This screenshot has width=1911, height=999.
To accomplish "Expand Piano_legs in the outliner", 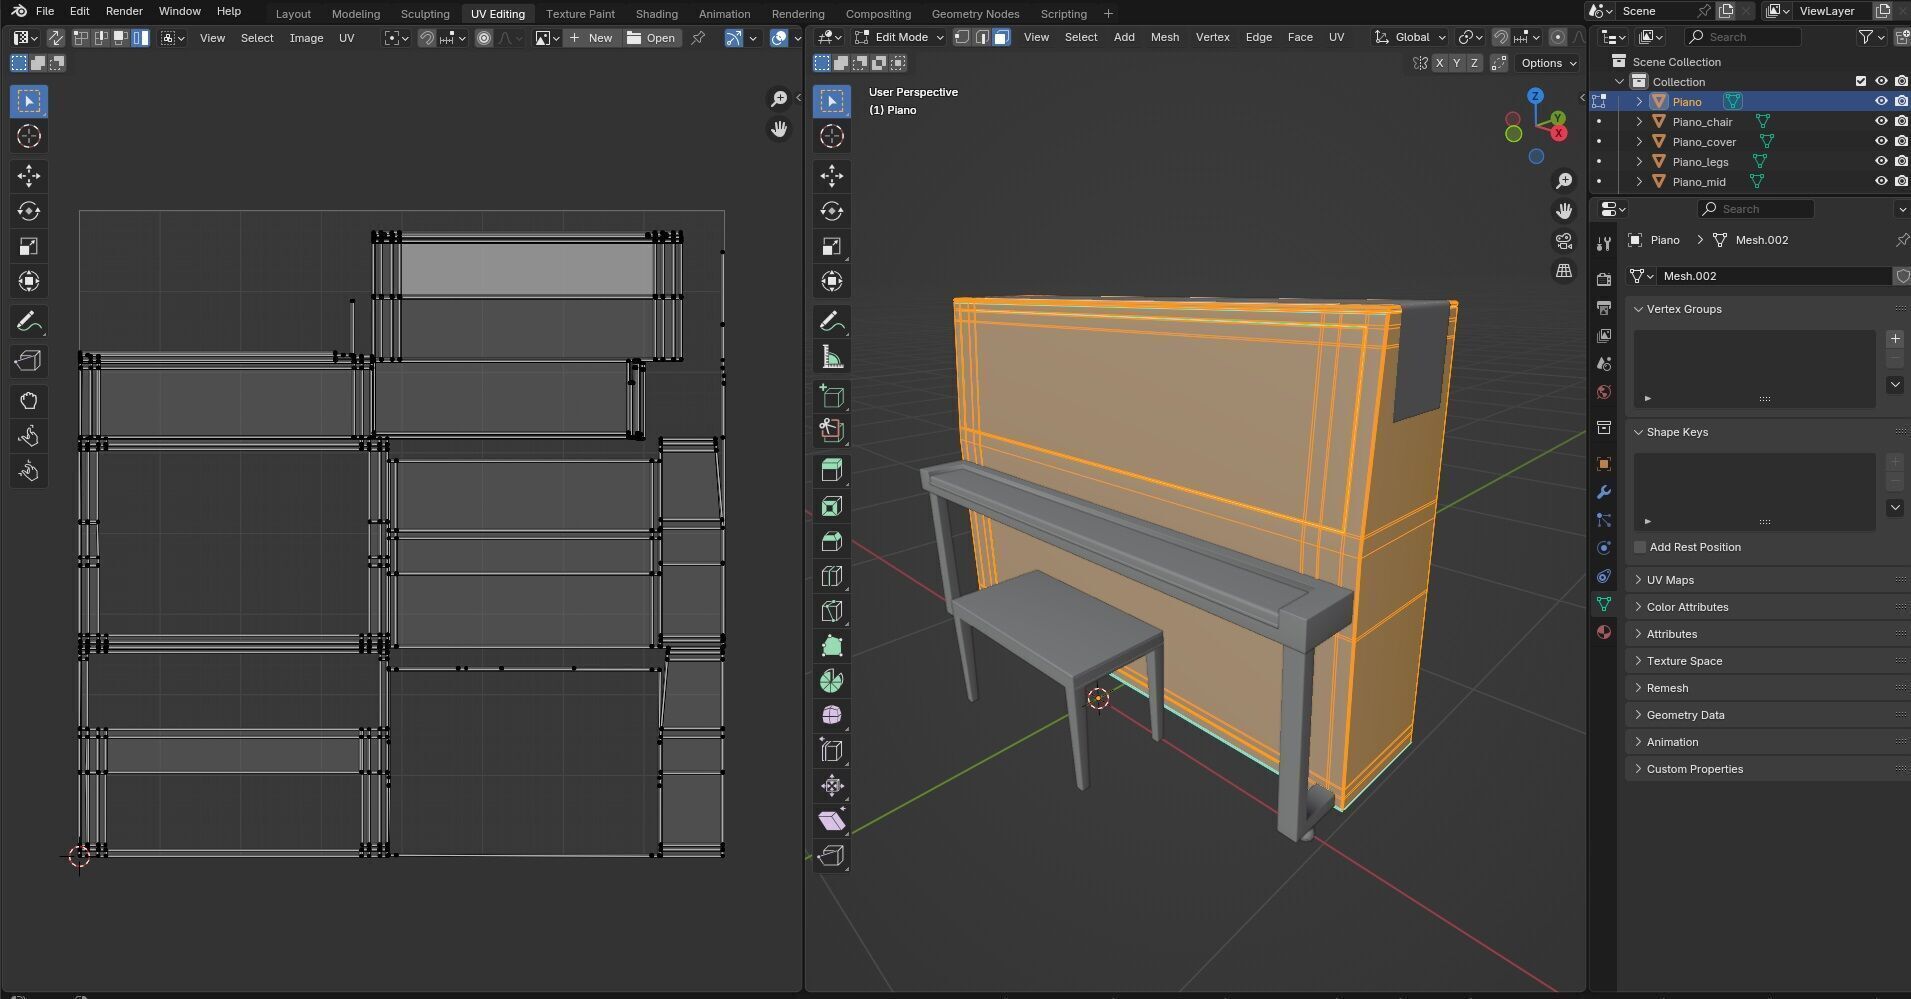I will coord(1639,161).
